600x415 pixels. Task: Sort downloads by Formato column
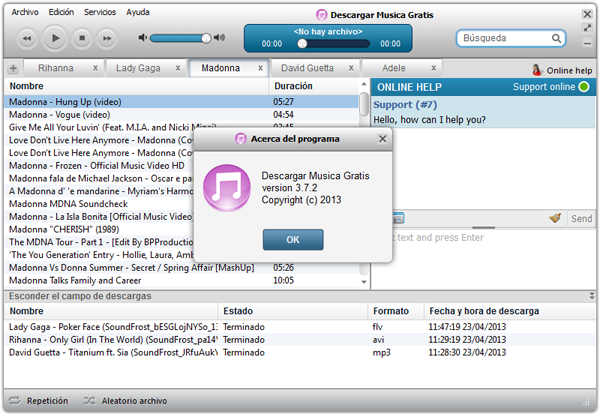396,311
